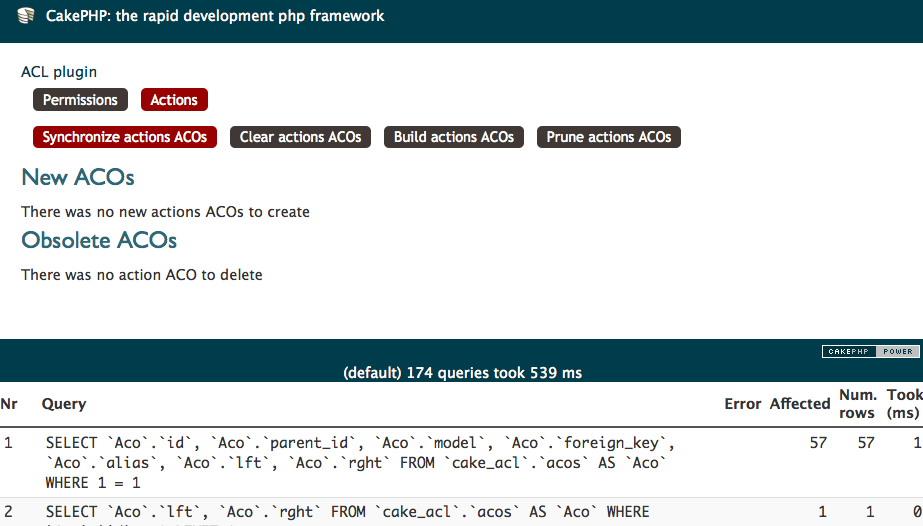Click the Obsolete ACOs heading
The width and height of the screenshot is (923, 526).
[99, 241]
